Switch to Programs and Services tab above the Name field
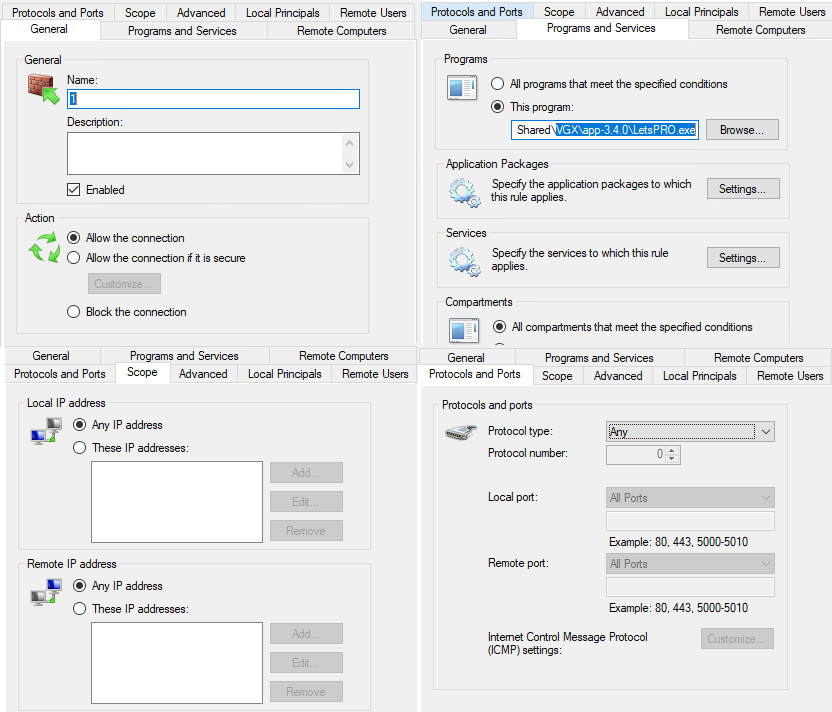Viewport: 832px width, 712px height. coord(182,31)
